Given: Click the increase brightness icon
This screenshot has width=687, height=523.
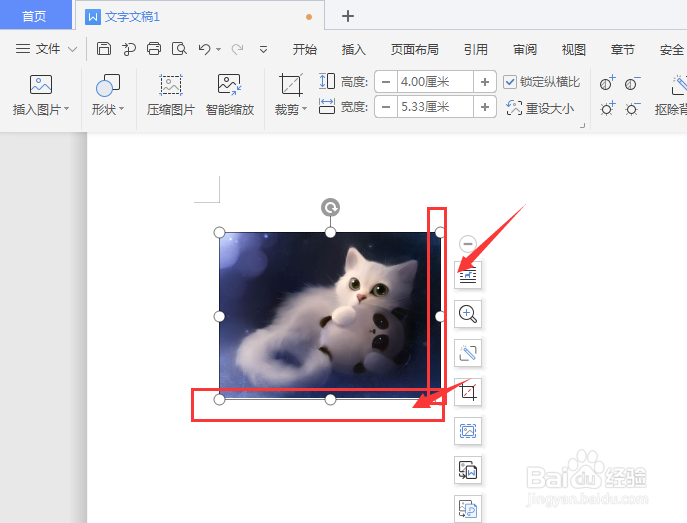Looking at the screenshot, I should [x=608, y=108].
